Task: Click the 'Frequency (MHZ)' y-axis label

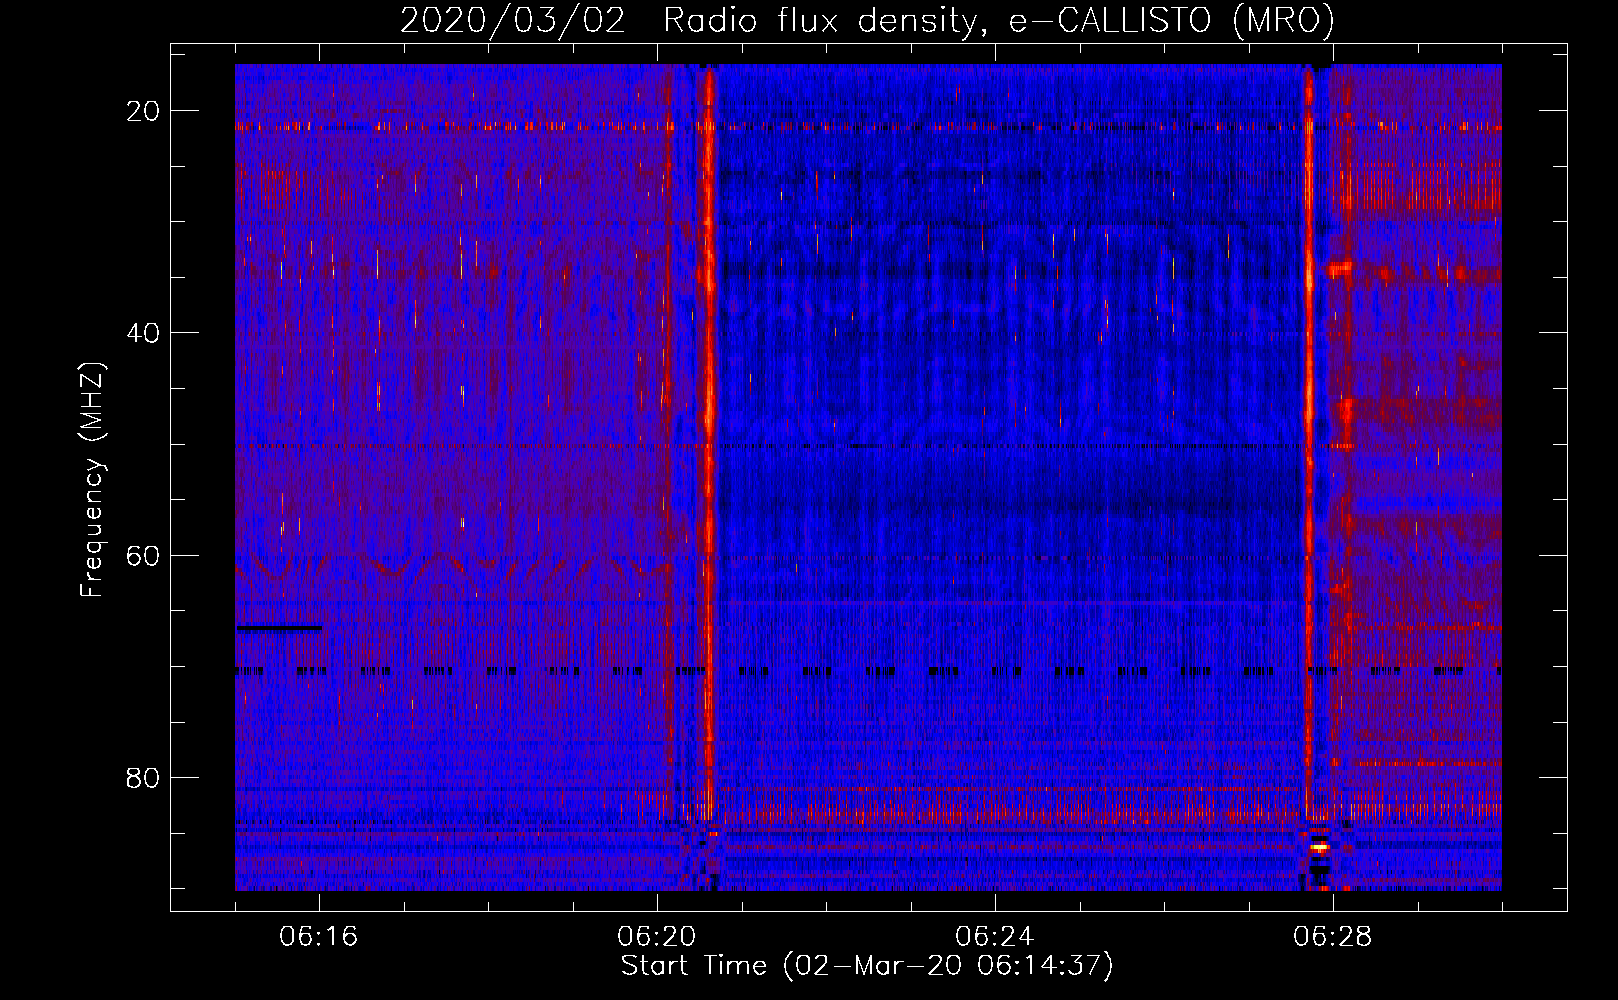Action: tap(92, 480)
